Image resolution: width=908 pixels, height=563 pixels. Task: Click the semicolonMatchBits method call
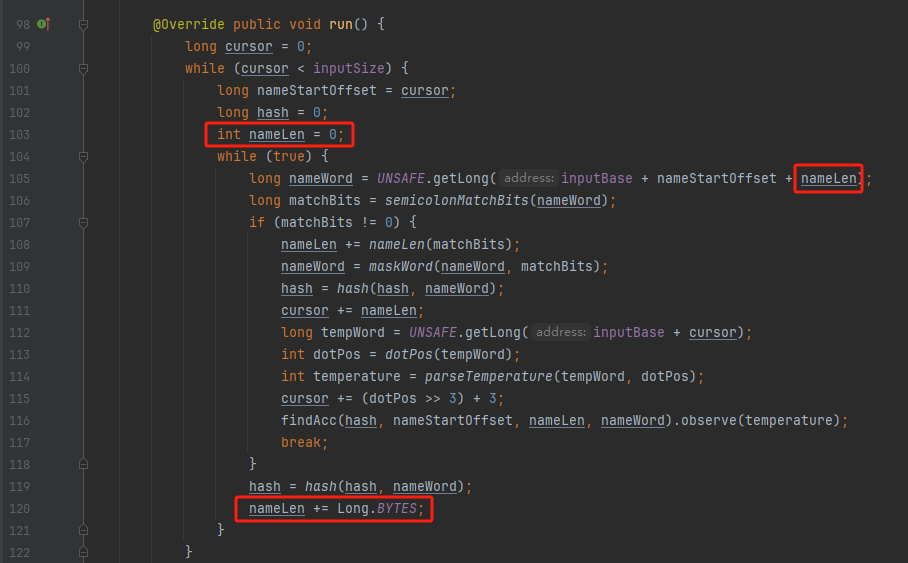[456, 200]
